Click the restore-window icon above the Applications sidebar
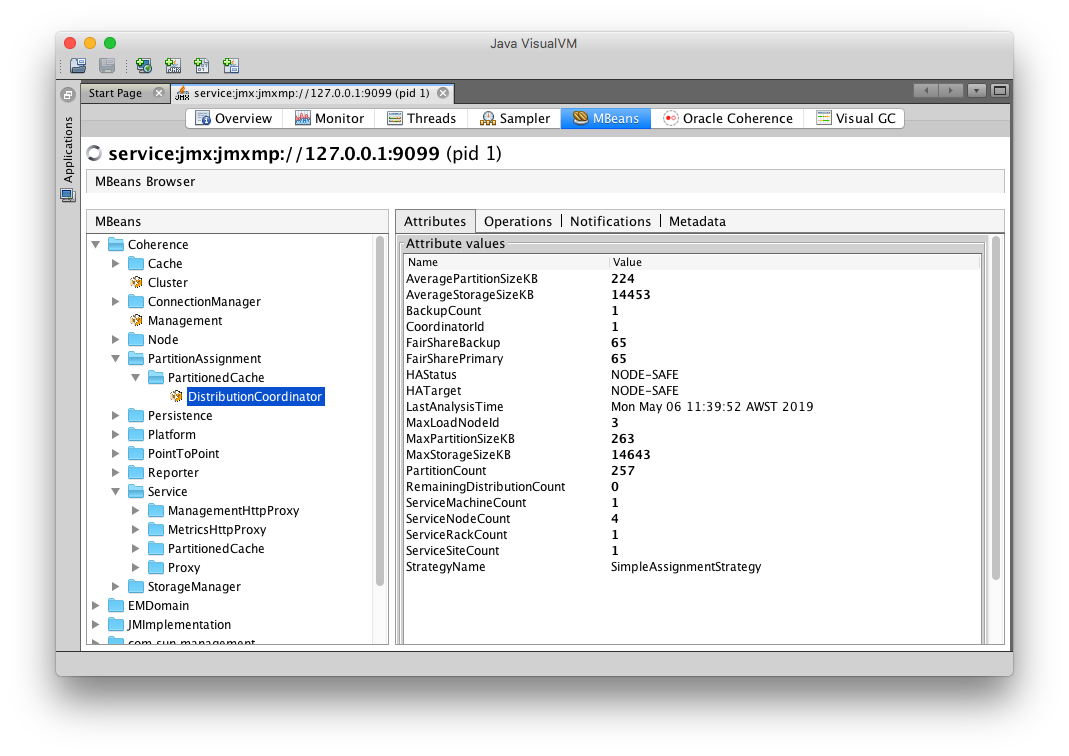Screen dimensions: 1069x756 (68, 95)
